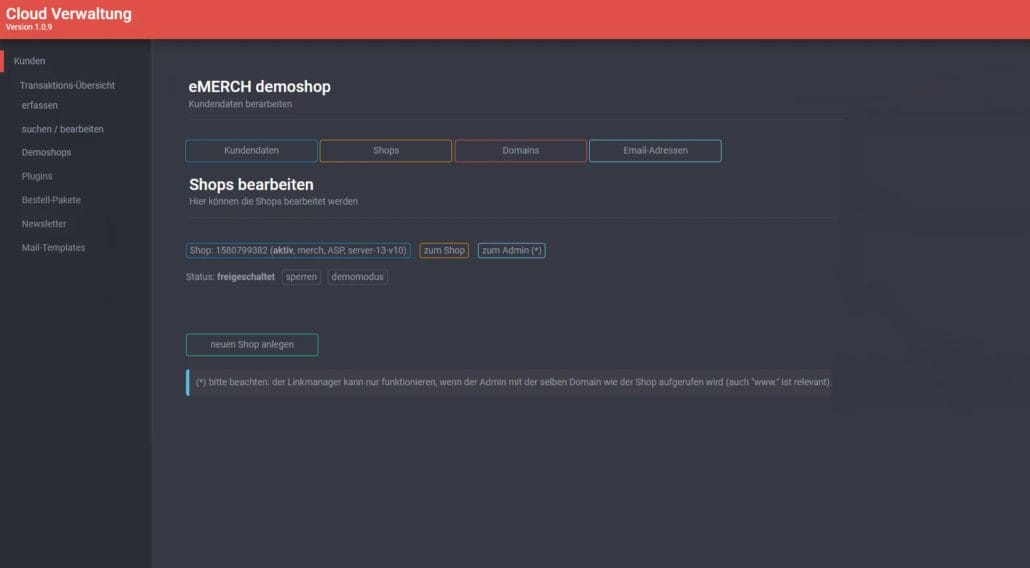This screenshot has width=1030, height=568.
Task: Open zum Admin (*) button
Action: click(511, 250)
